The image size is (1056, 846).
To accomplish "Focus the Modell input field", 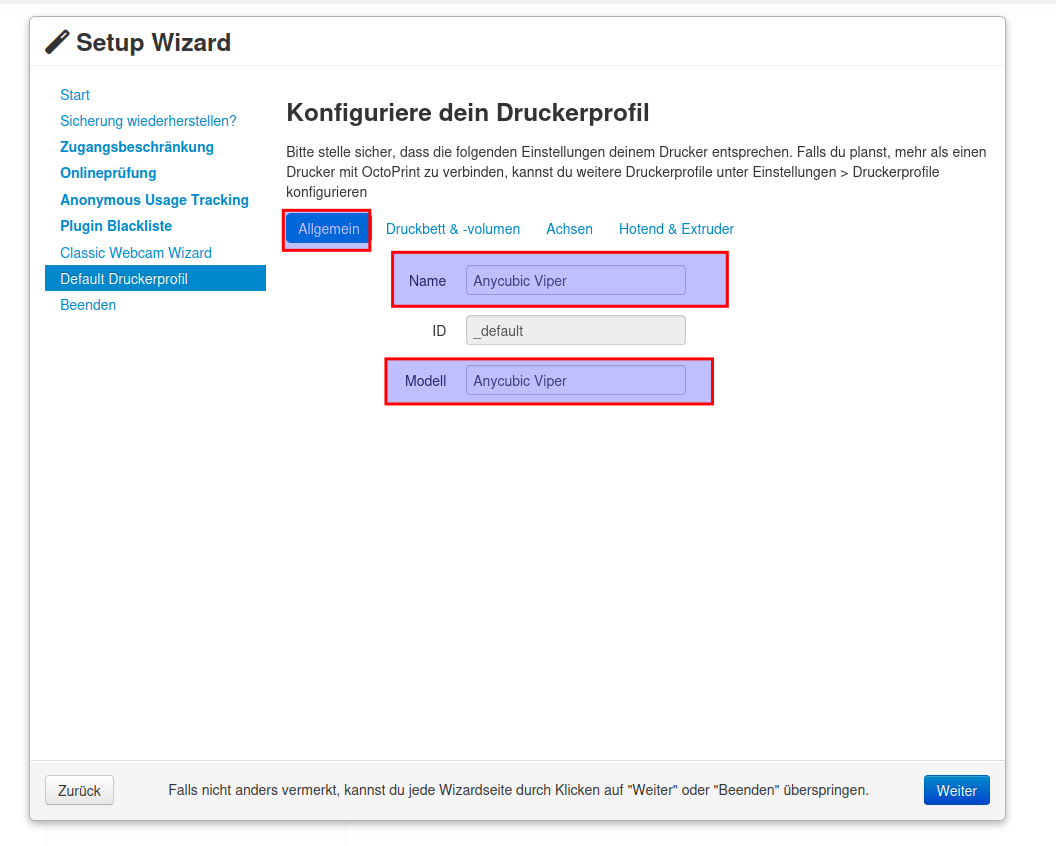I will tap(575, 381).
